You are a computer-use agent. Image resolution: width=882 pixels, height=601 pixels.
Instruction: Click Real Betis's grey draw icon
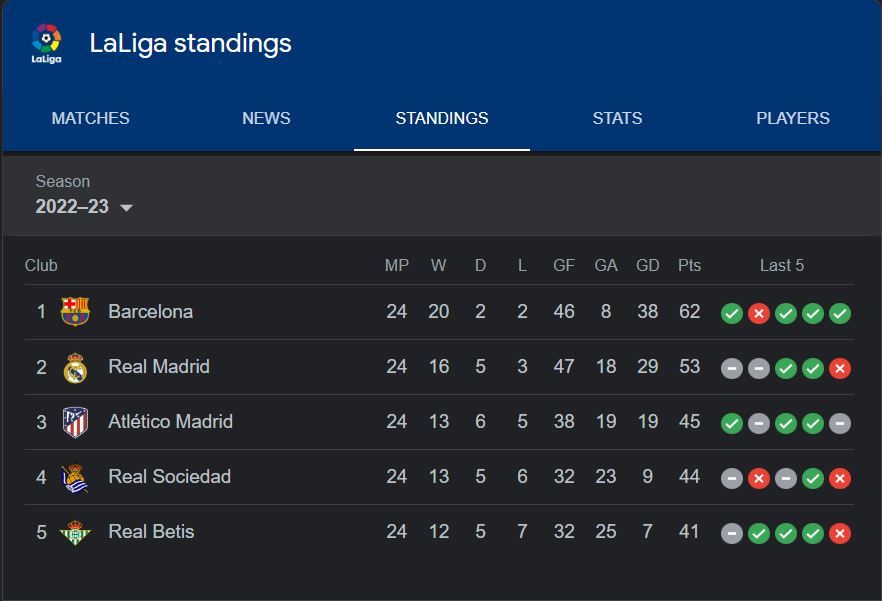[x=732, y=533]
